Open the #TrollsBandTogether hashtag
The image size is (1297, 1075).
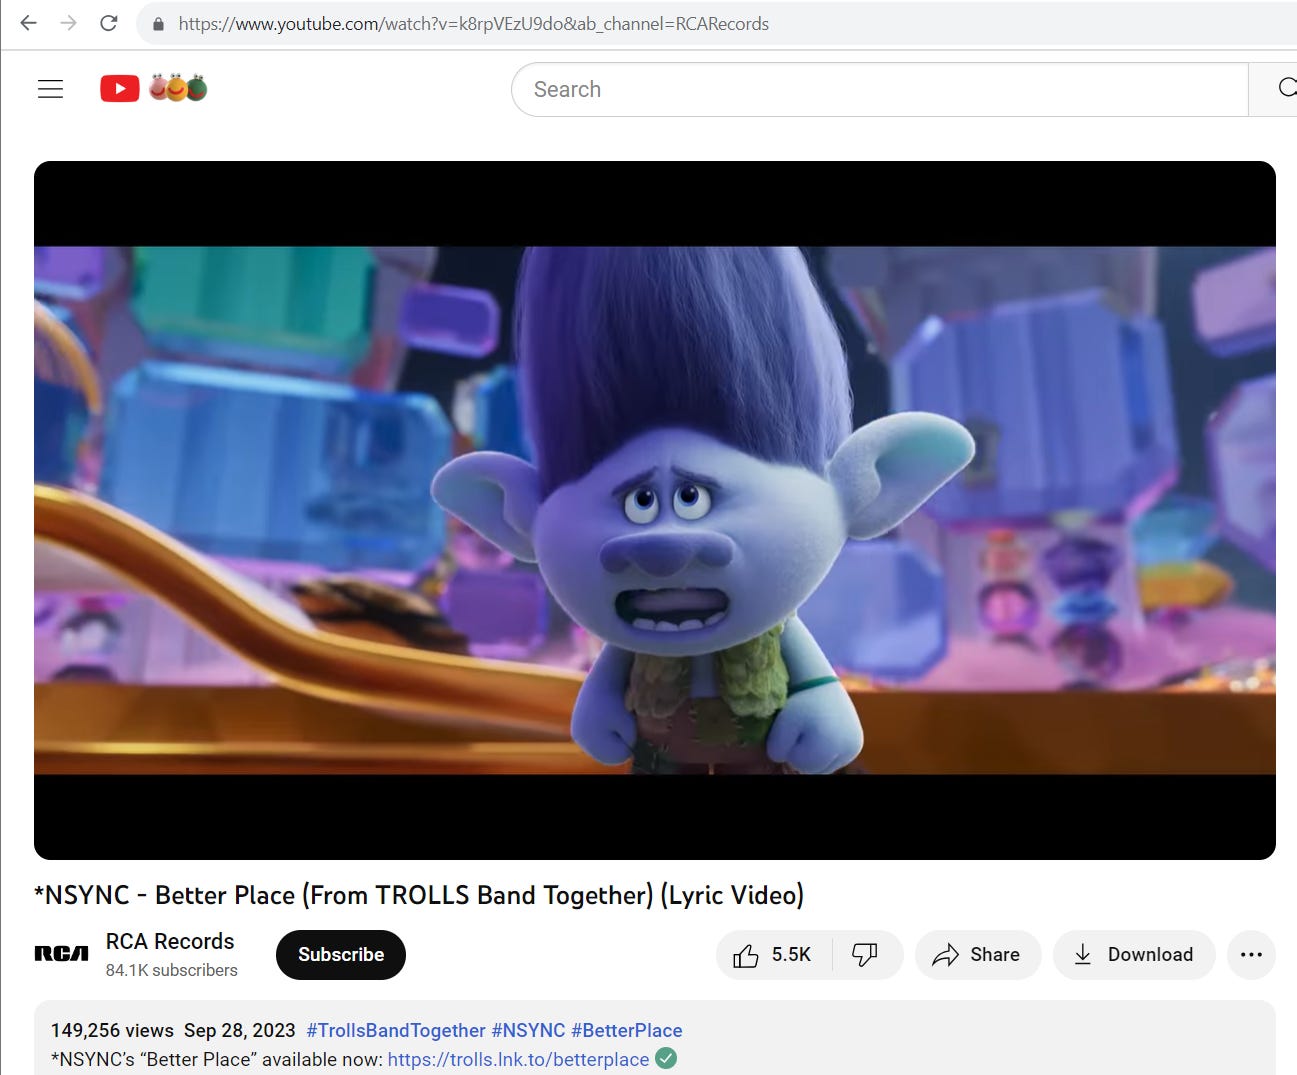[x=396, y=1030]
